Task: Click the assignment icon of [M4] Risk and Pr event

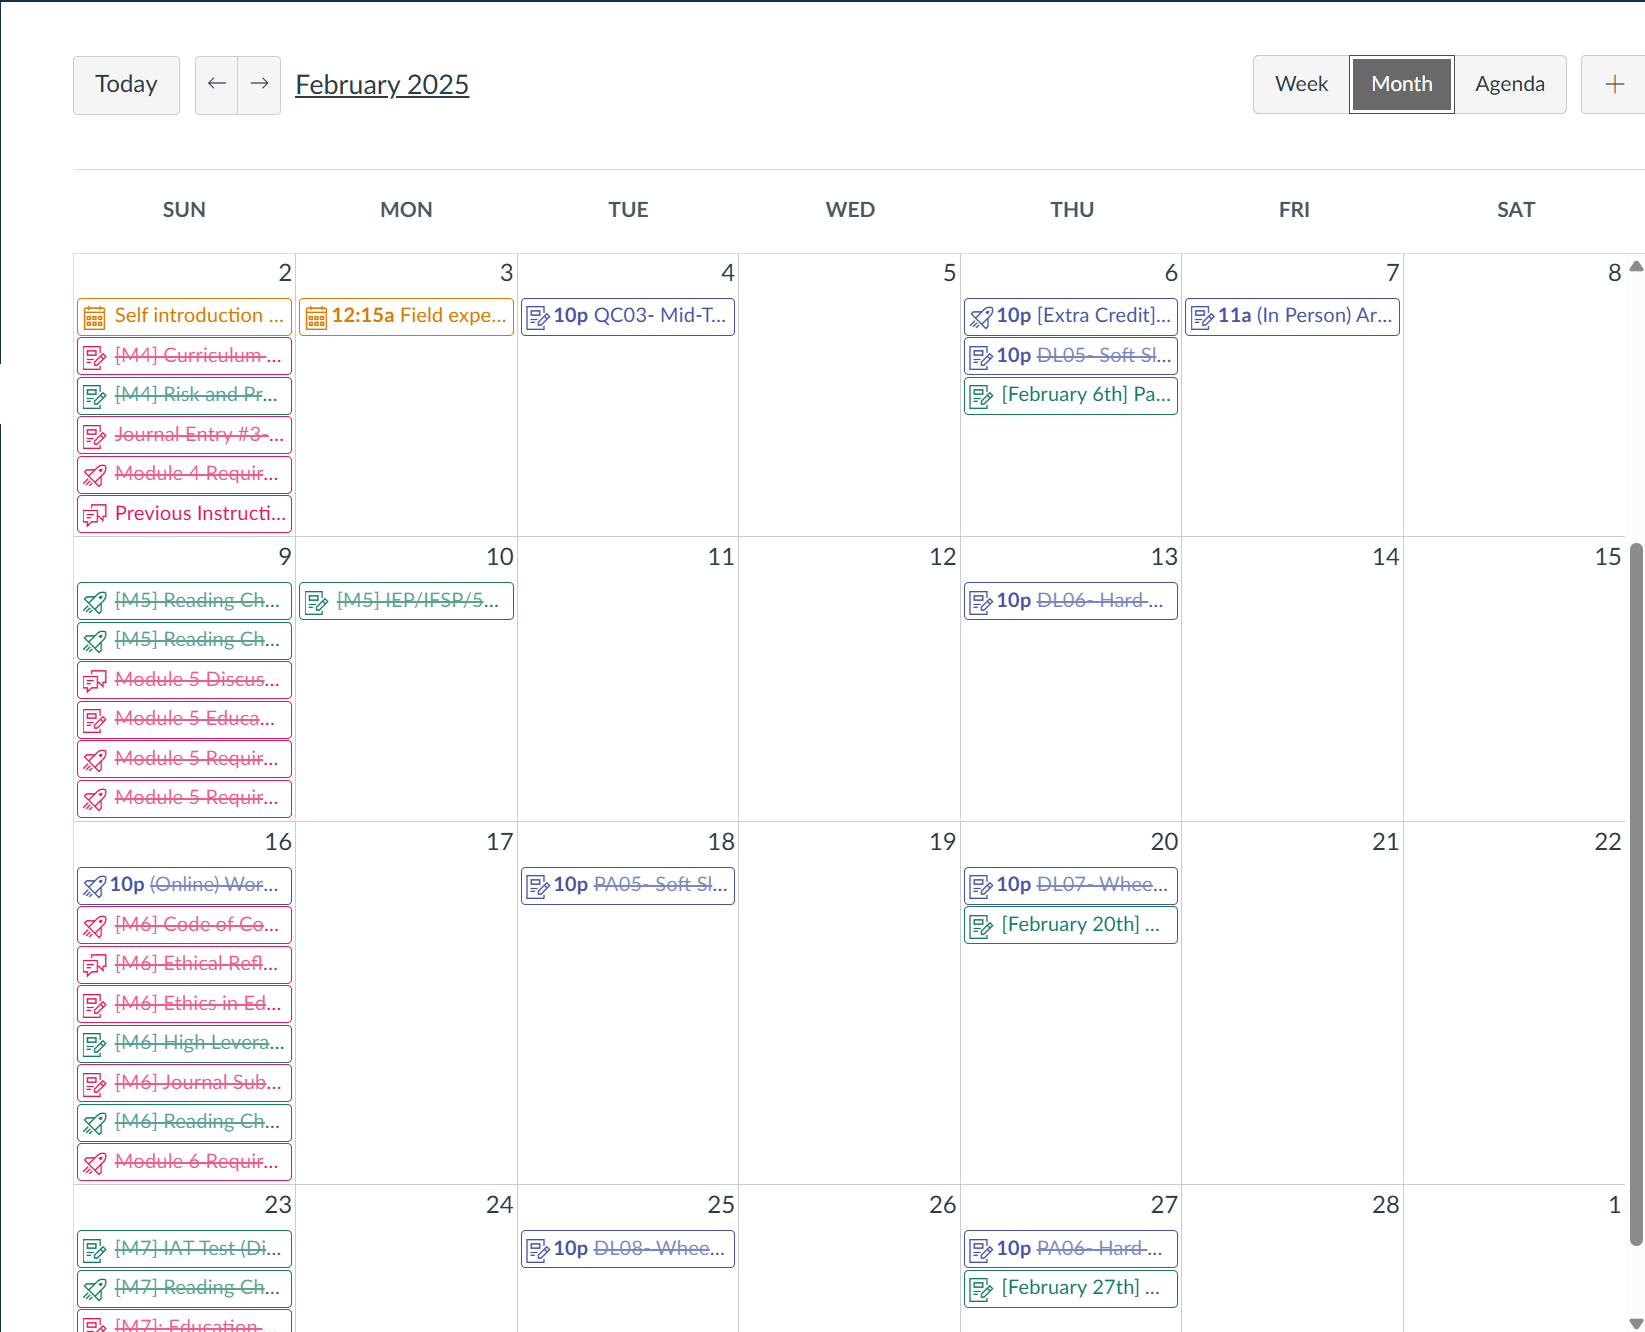Action: click(94, 396)
